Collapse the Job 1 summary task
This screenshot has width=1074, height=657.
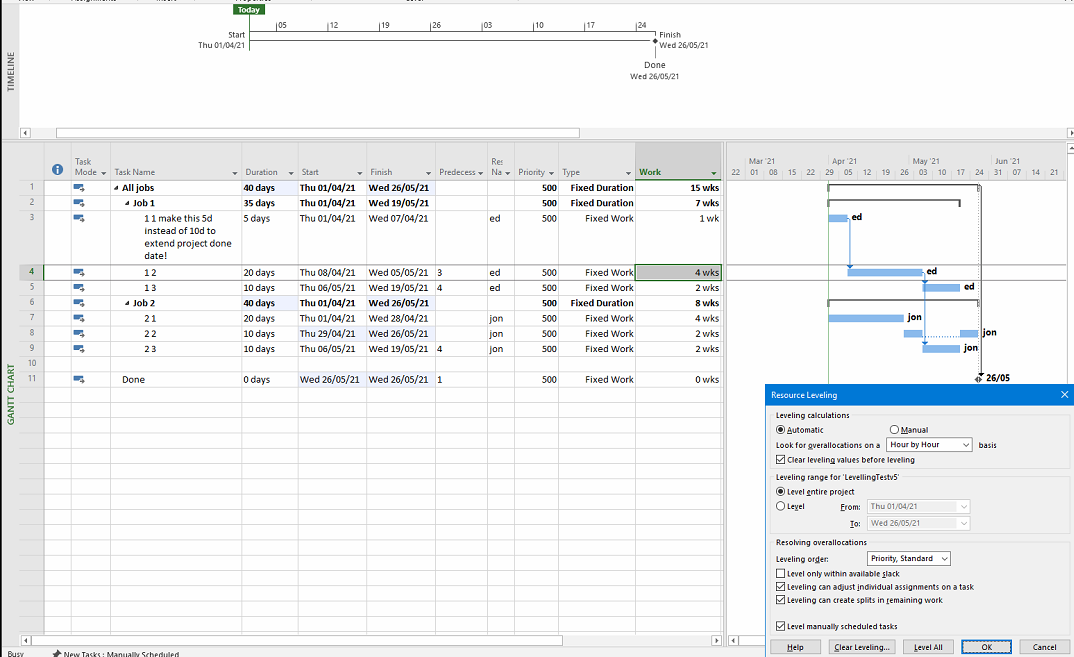127,203
